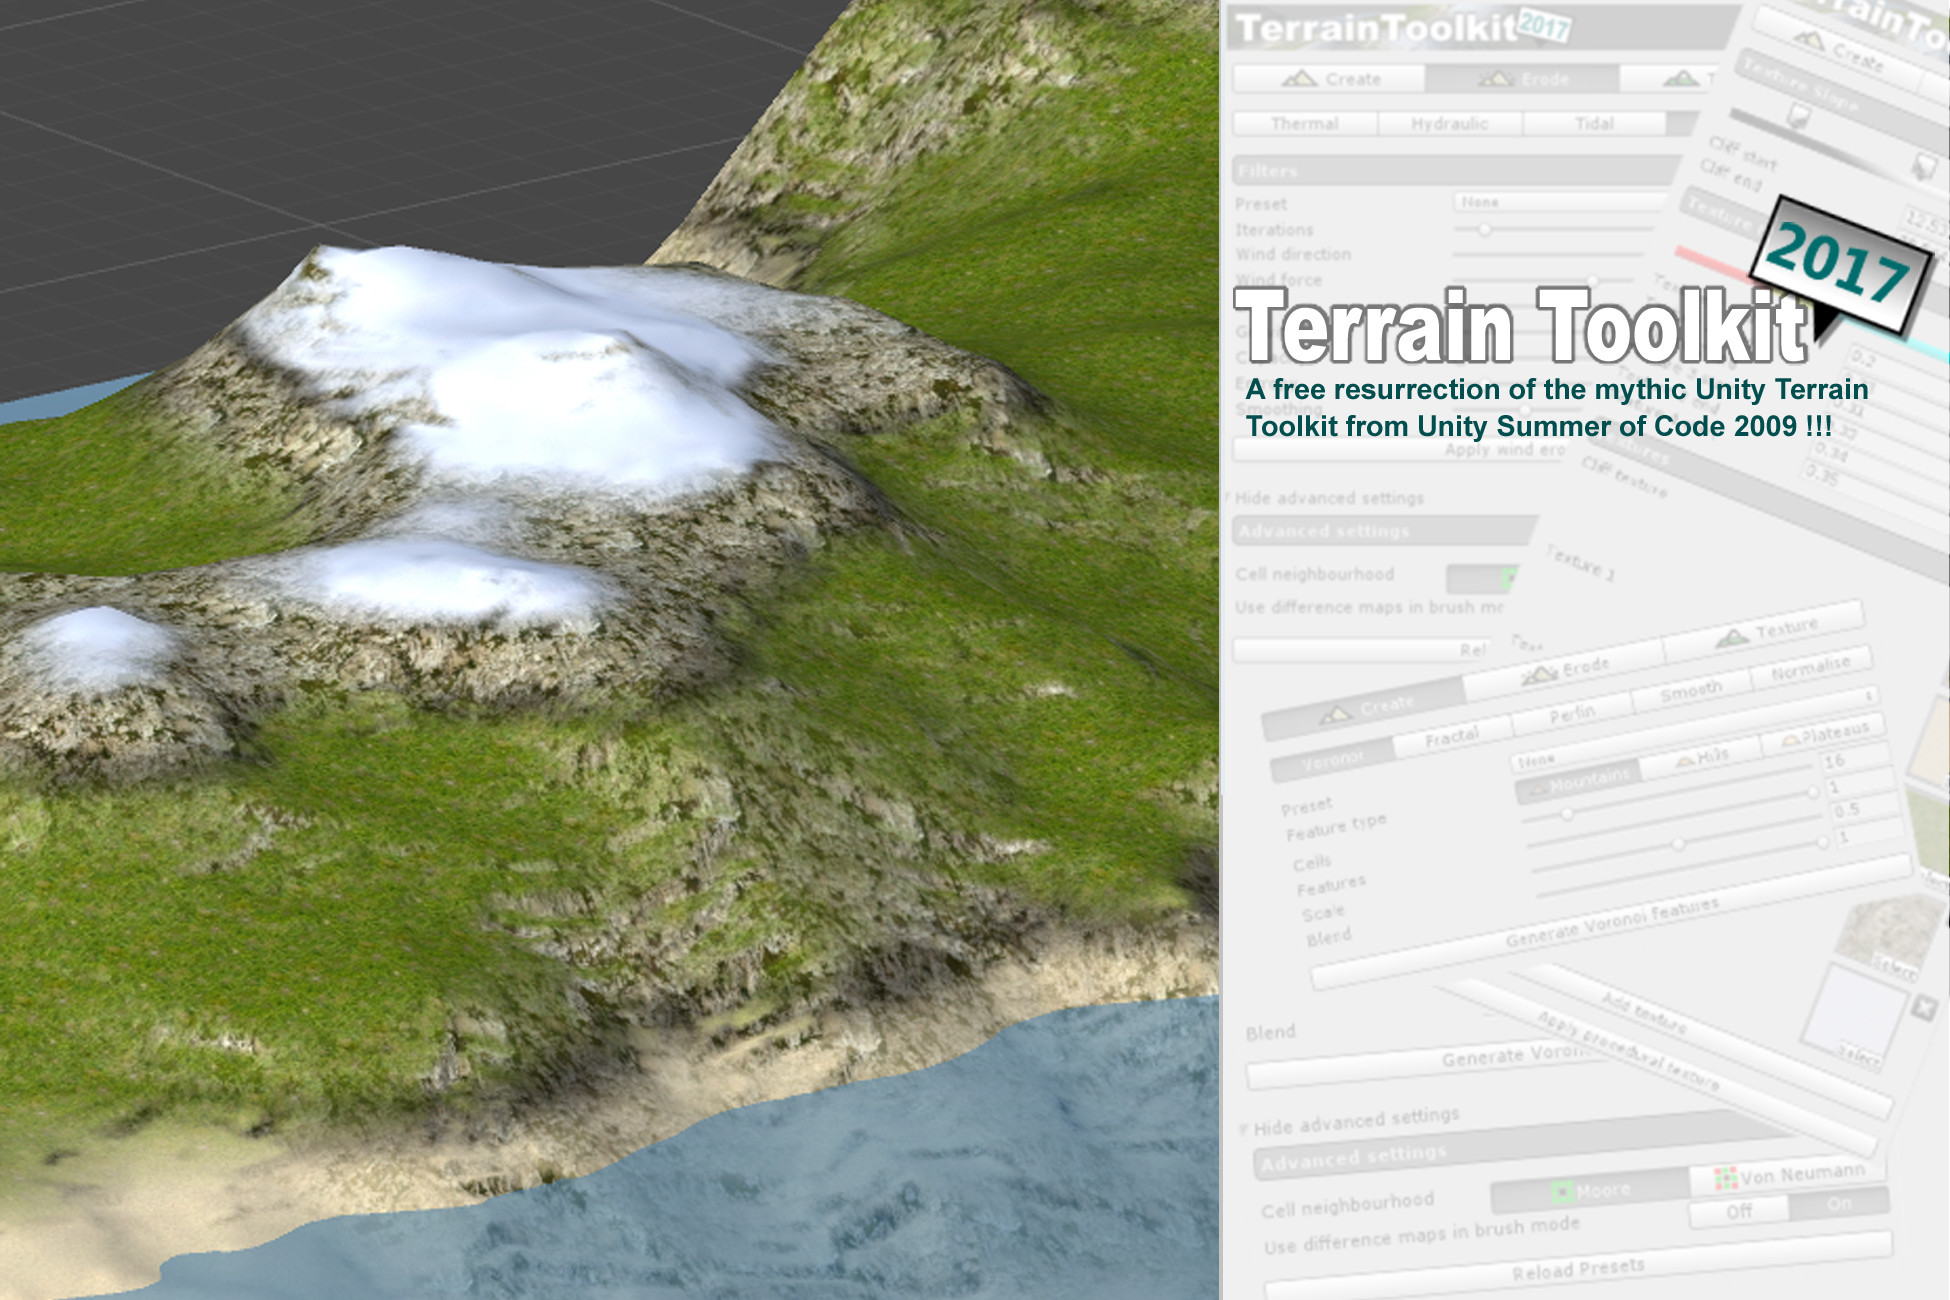Open the Create tab above the Thermal button
The image size is (1950, 1300).
(x=1329, y=78)
